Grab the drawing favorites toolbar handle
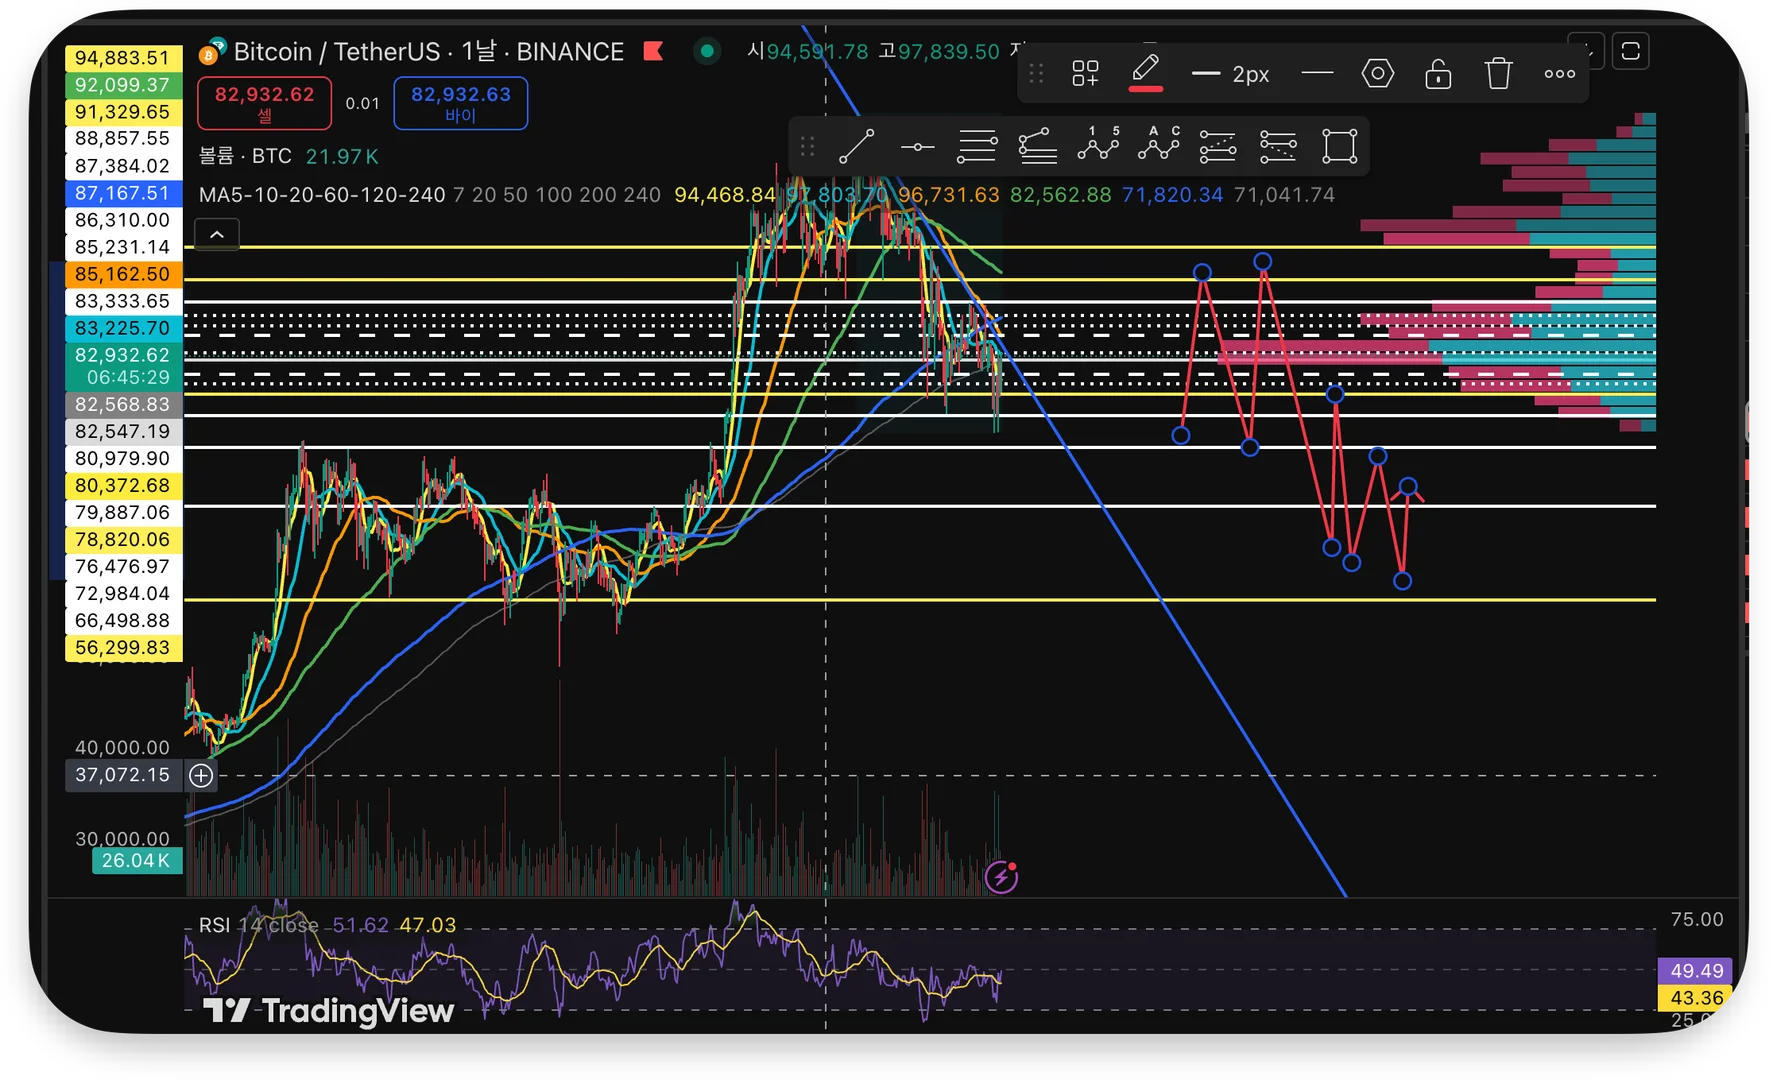1777x1080 pixels. tap(808, 147)
